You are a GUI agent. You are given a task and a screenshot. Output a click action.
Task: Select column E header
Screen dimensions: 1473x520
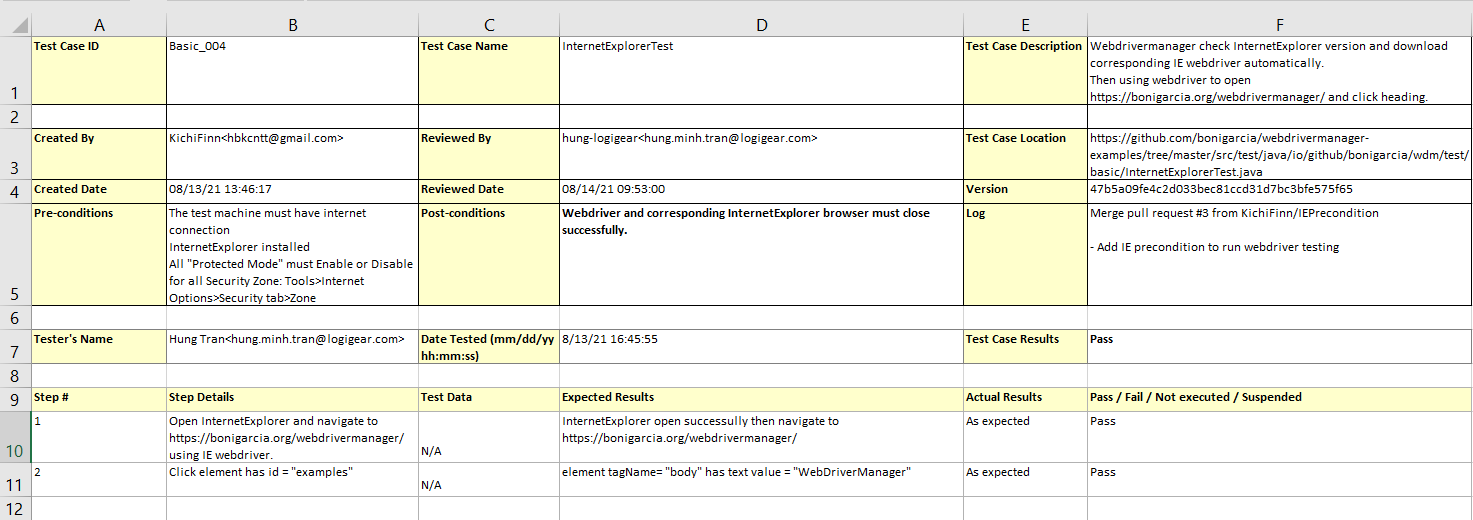coord(1025,26)
